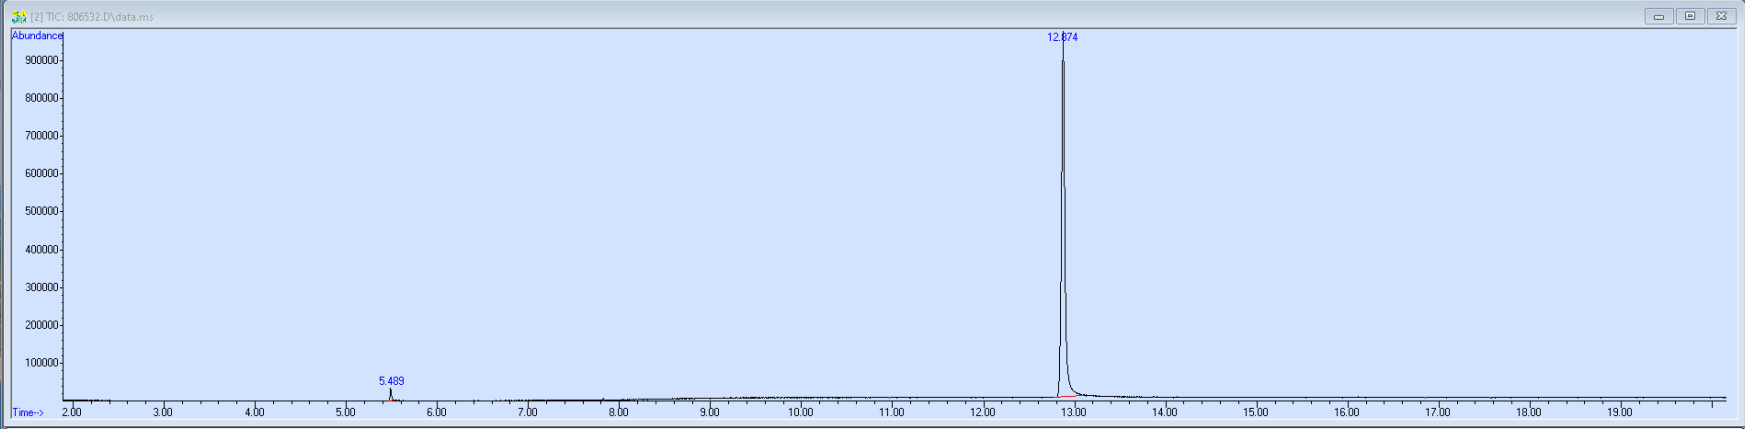
Task: Click the small peak at 5.489 minutes
Action: point(391,394)
